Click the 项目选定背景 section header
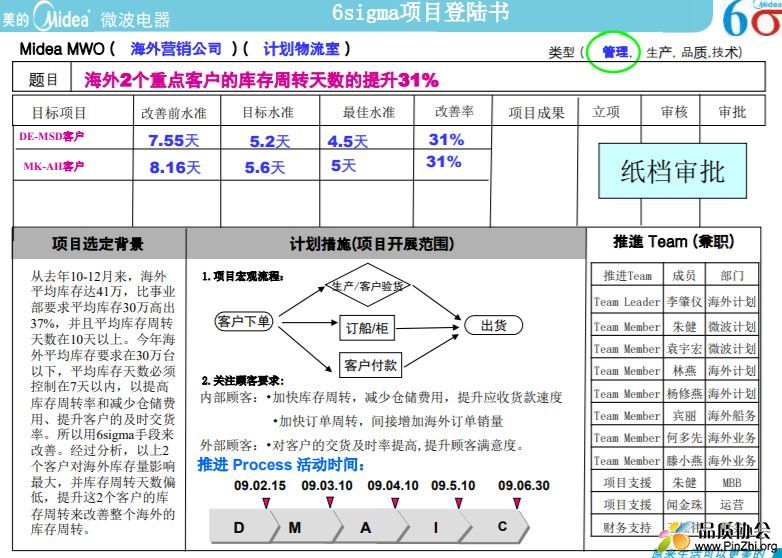Image resolution: width=782 pixels, height=558 pixels. [98, 244]
